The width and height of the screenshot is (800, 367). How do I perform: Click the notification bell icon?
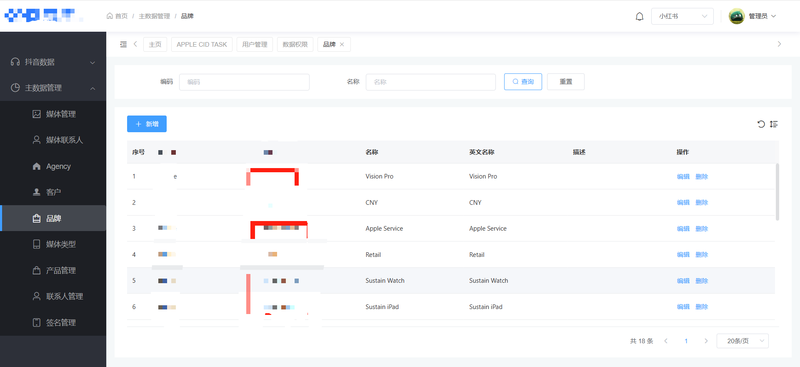(639, 16)
